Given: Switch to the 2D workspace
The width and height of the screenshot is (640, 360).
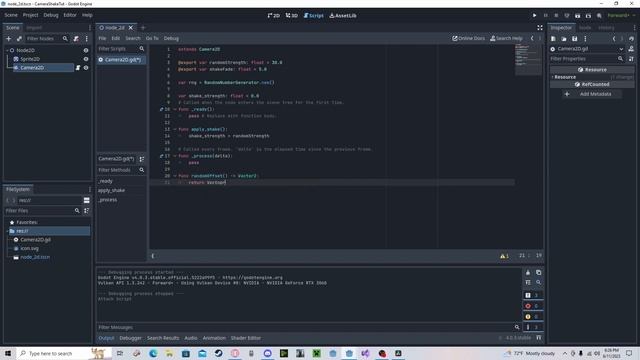Looking at the screenshot, I should point(273,16).
